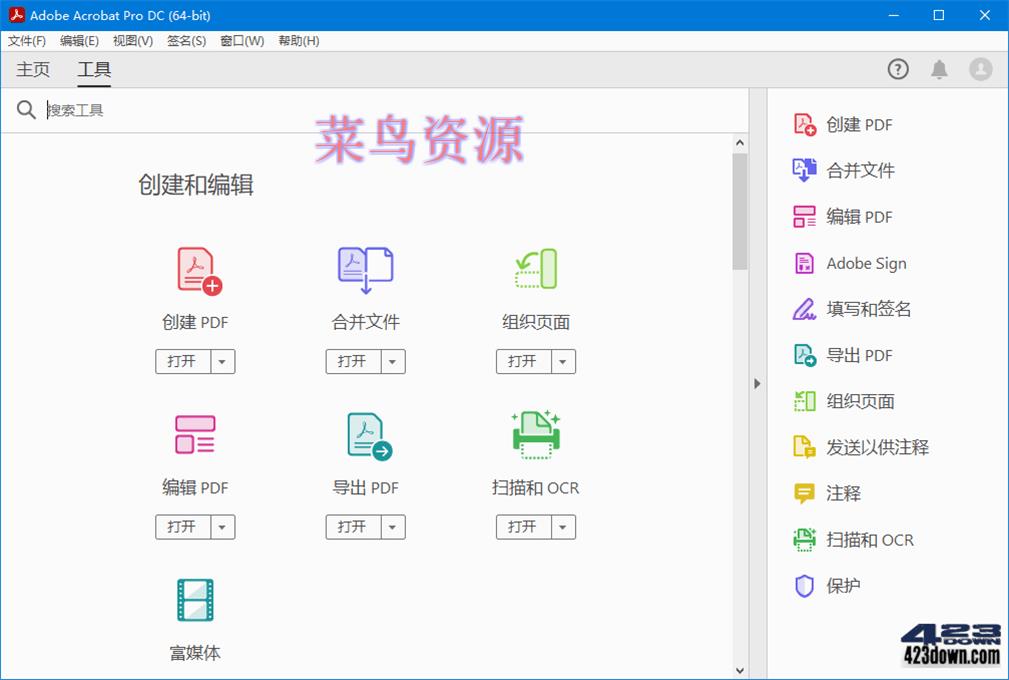Collapse the right panel using the side arrow
The image size is (1009, 680).
[757, 383]
